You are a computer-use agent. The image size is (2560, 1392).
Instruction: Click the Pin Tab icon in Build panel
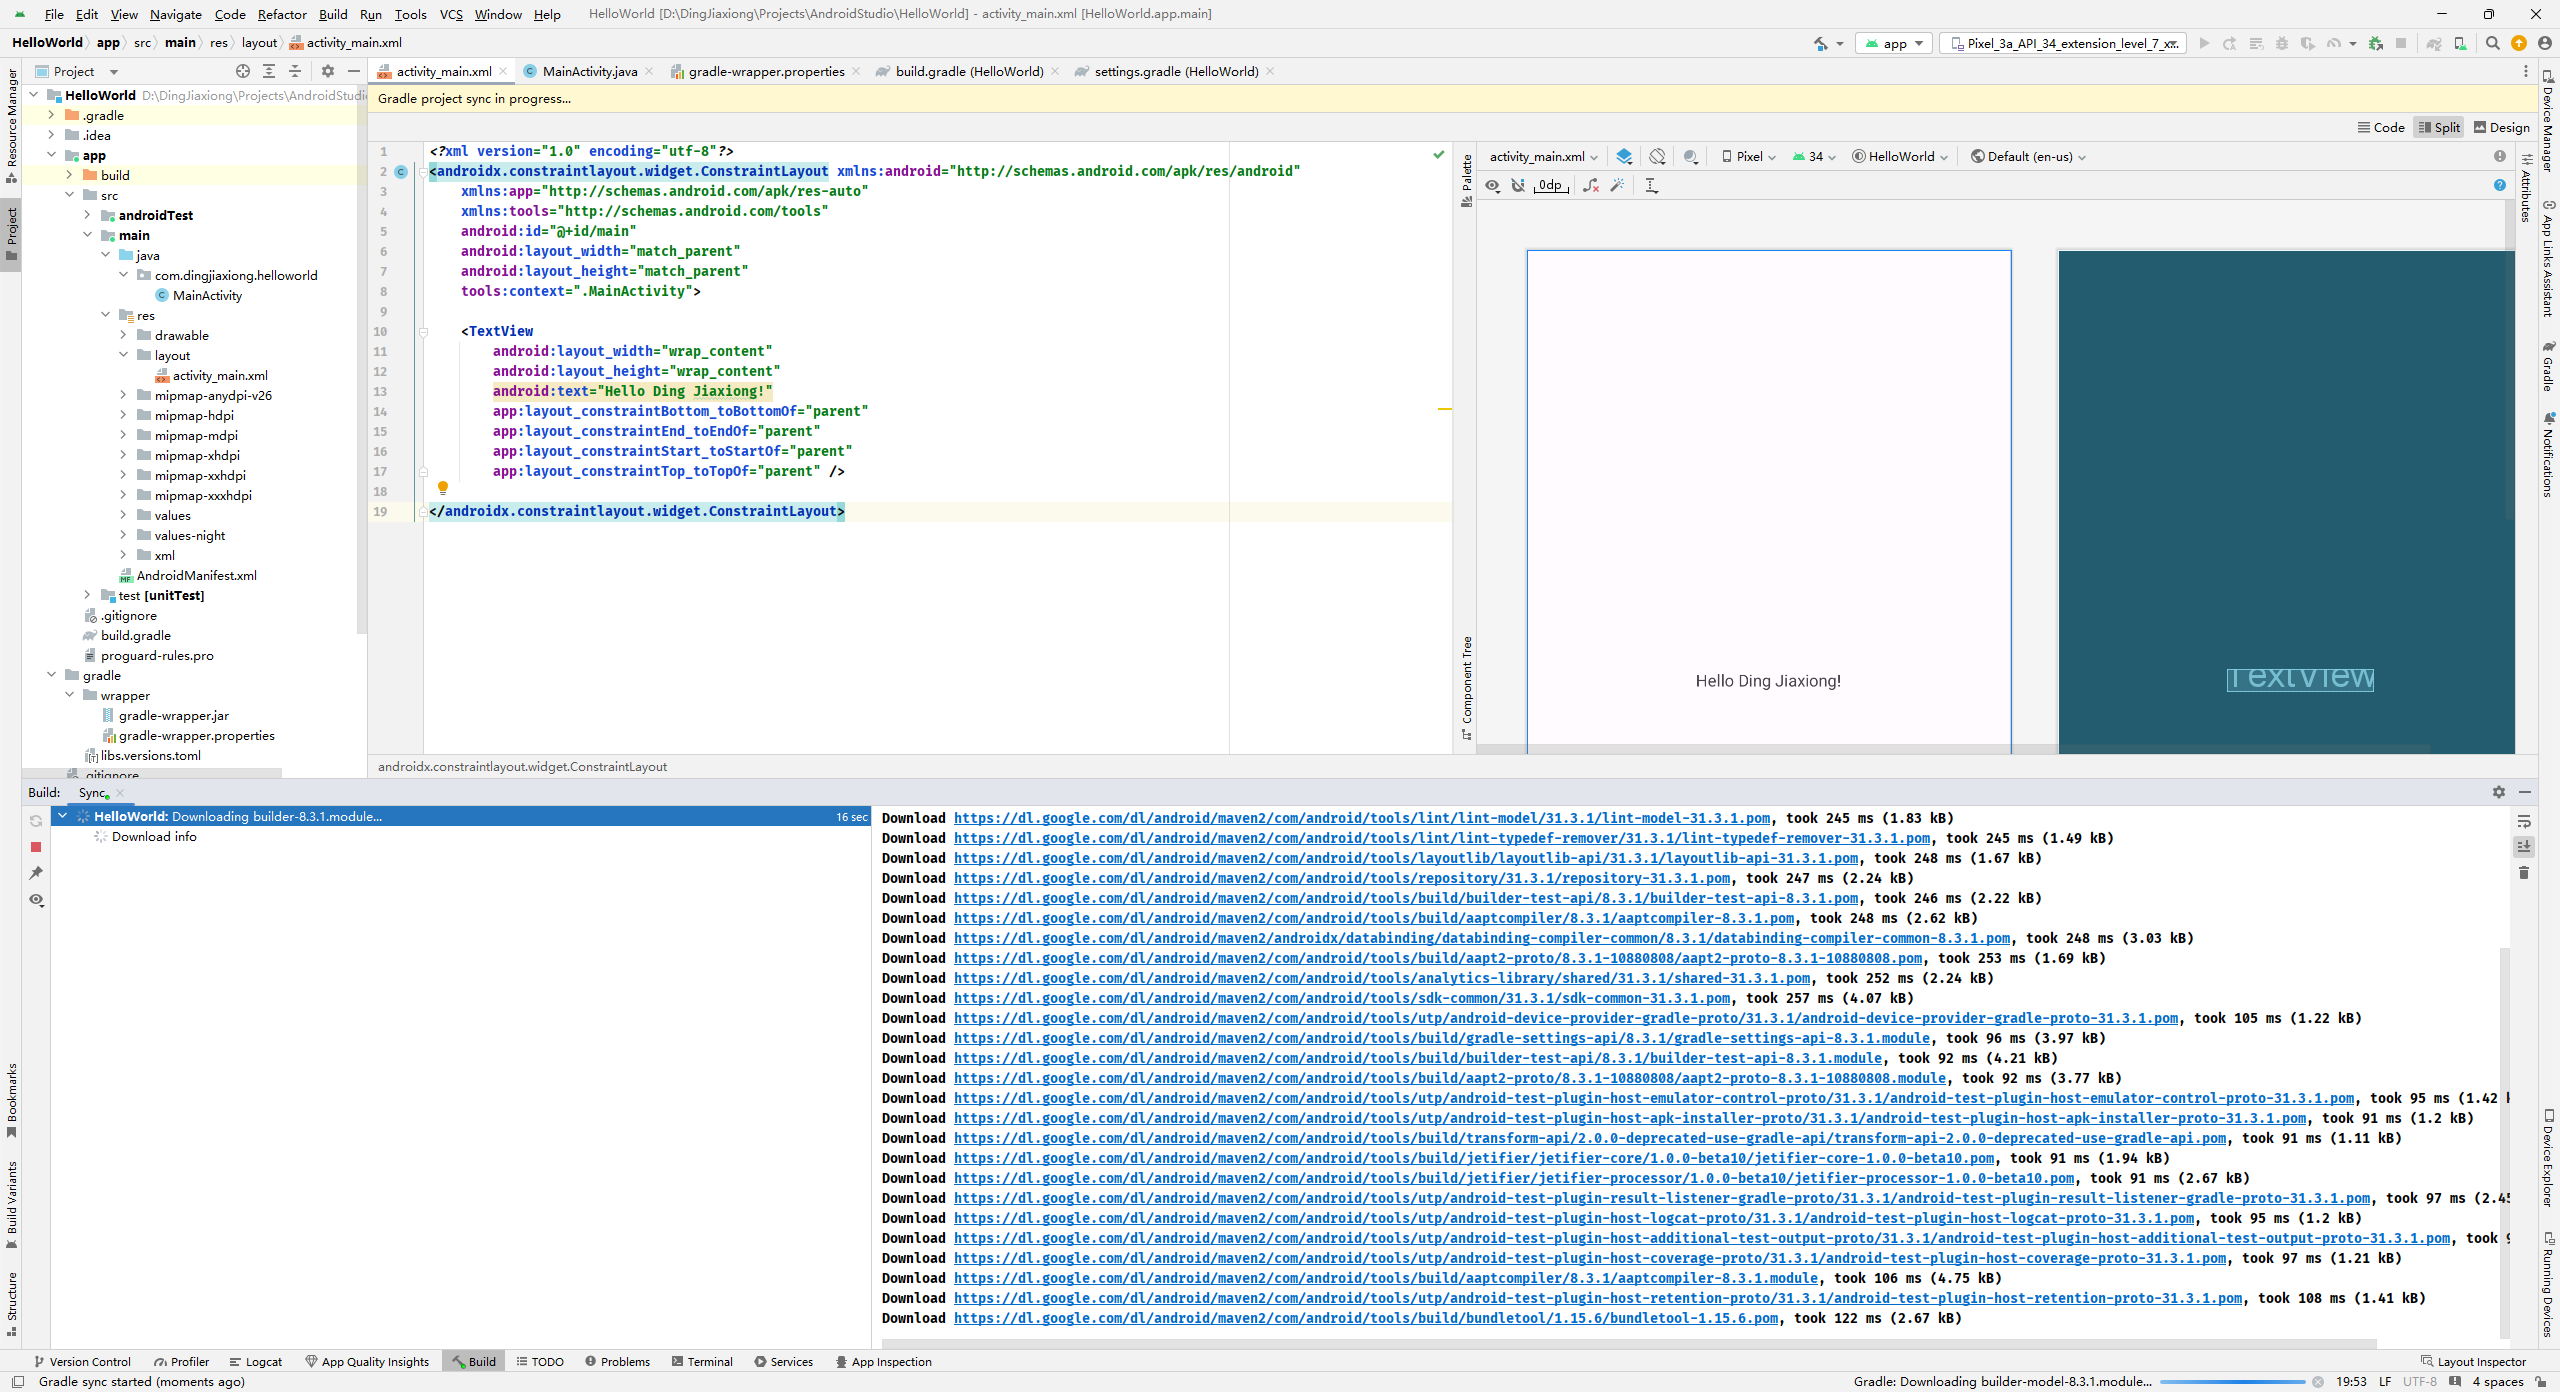click(x=36, y=873)
